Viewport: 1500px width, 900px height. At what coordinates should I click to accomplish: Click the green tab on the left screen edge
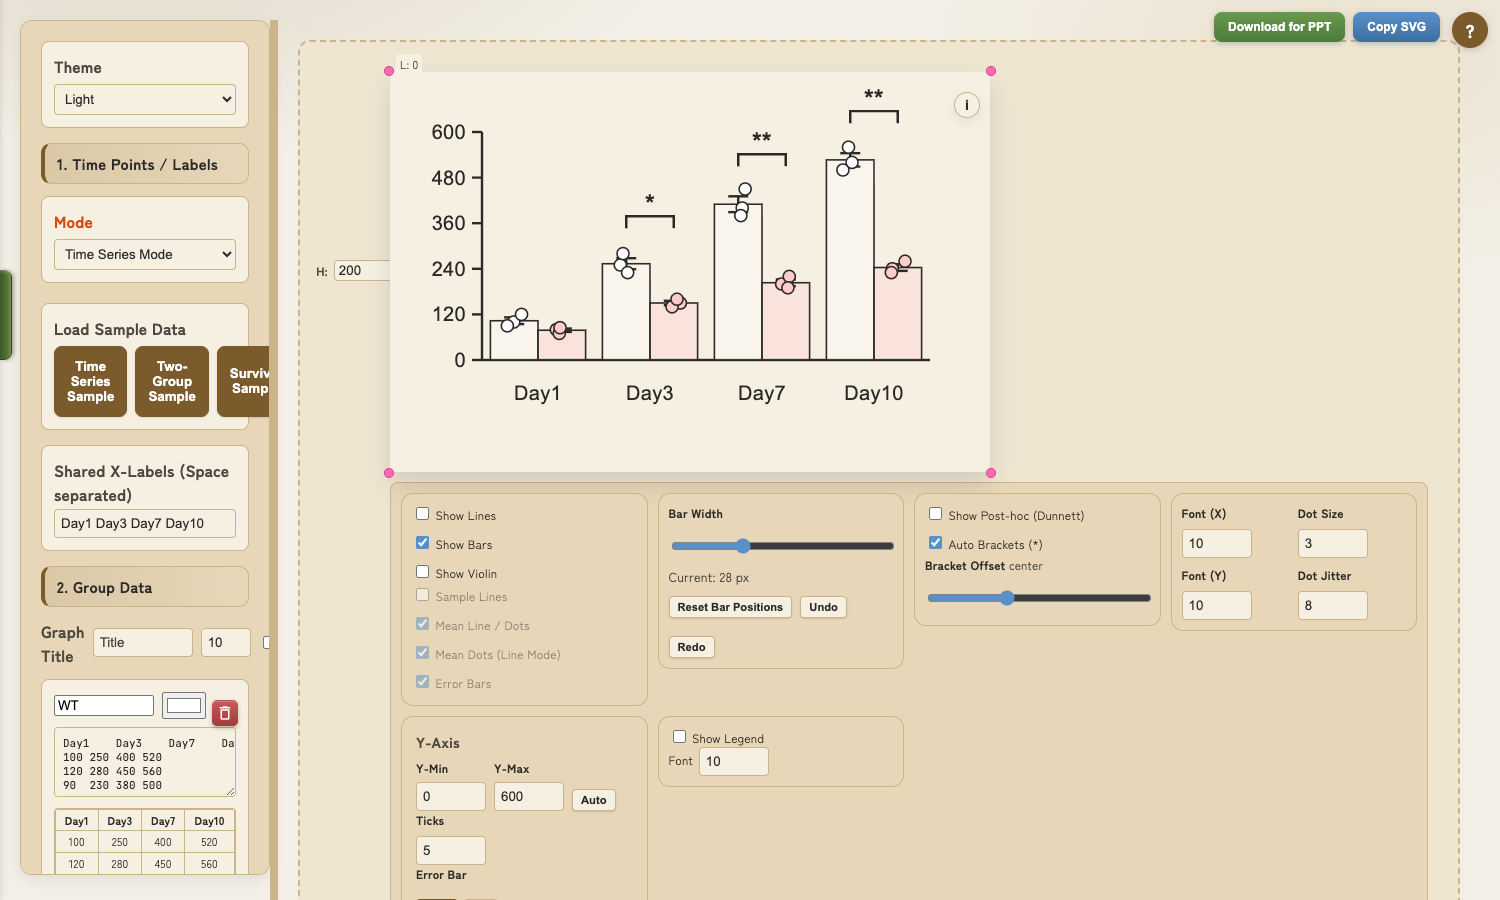click(x=3, y=315)
